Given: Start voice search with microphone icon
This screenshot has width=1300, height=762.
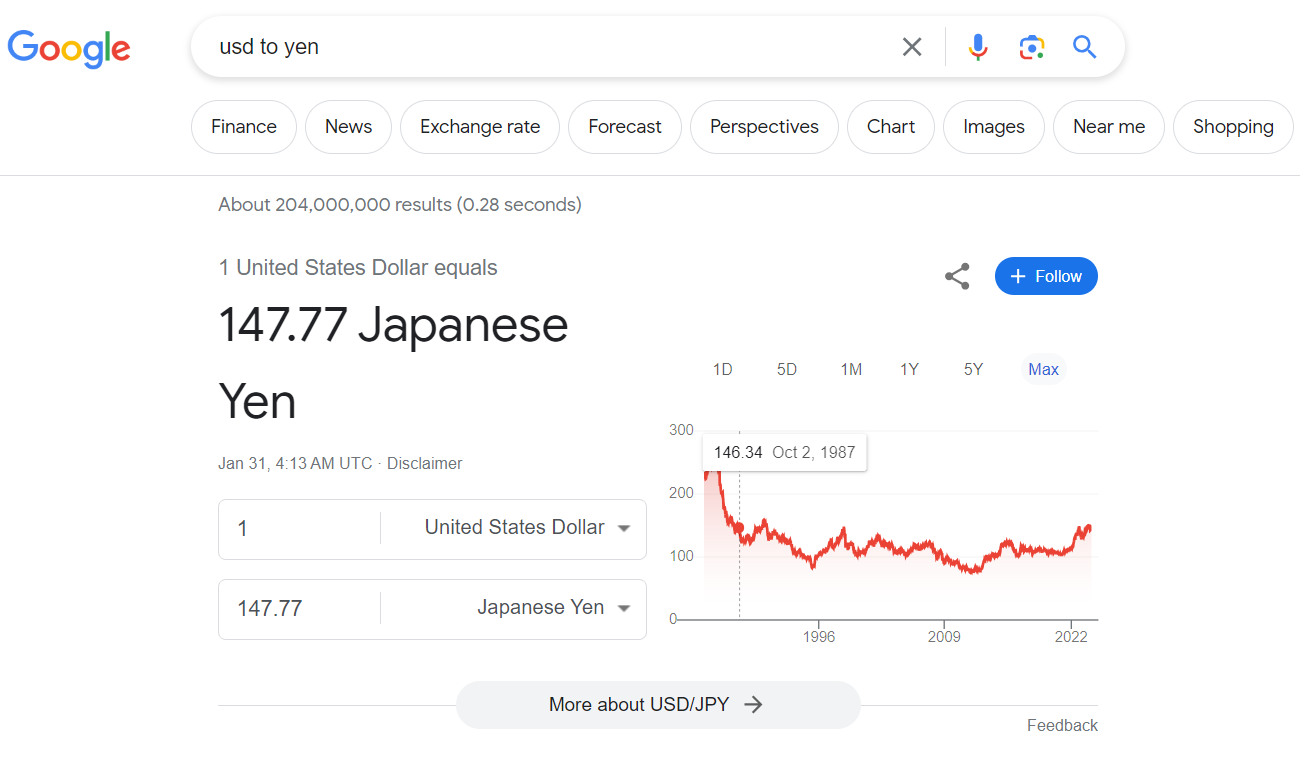Looking at the screenshot, I should pos(978,47).
